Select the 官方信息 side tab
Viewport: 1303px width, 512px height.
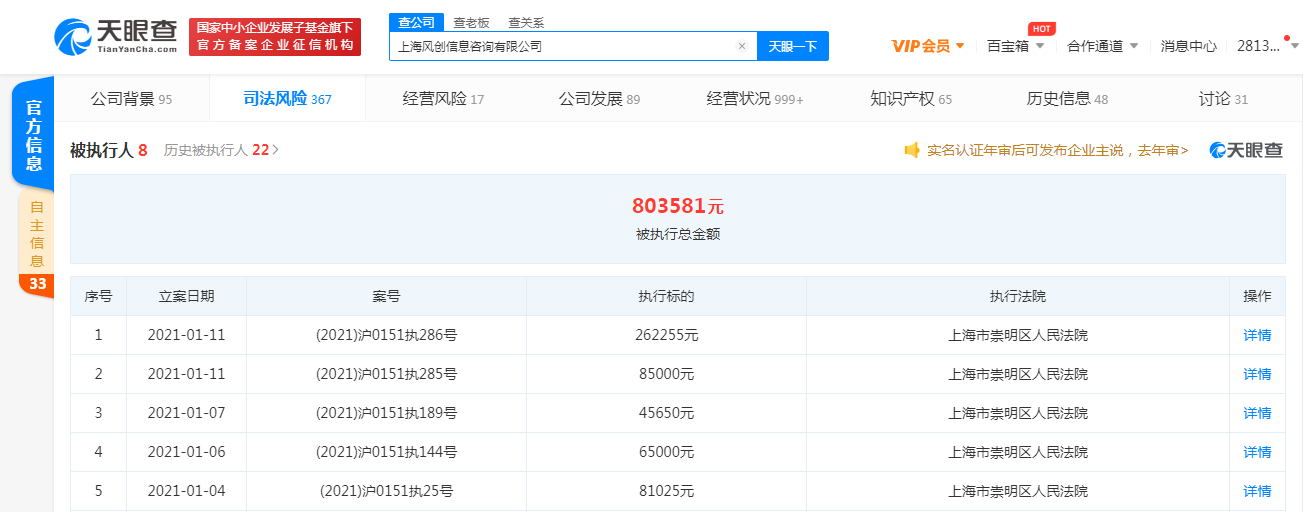(x=33, y=136)
